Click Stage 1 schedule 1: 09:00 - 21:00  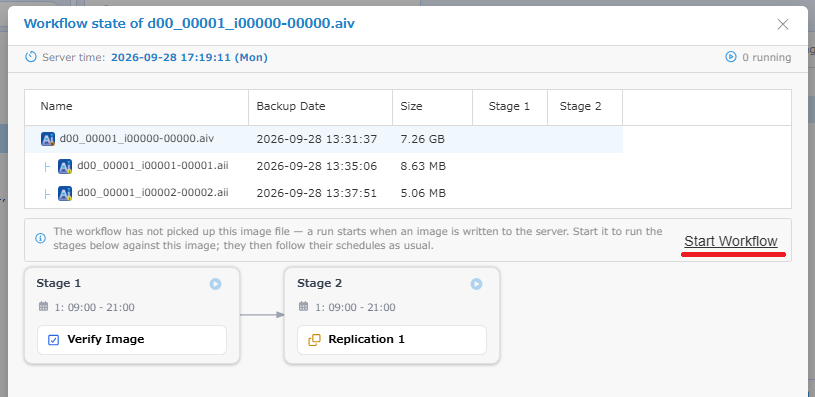point(95,307)
